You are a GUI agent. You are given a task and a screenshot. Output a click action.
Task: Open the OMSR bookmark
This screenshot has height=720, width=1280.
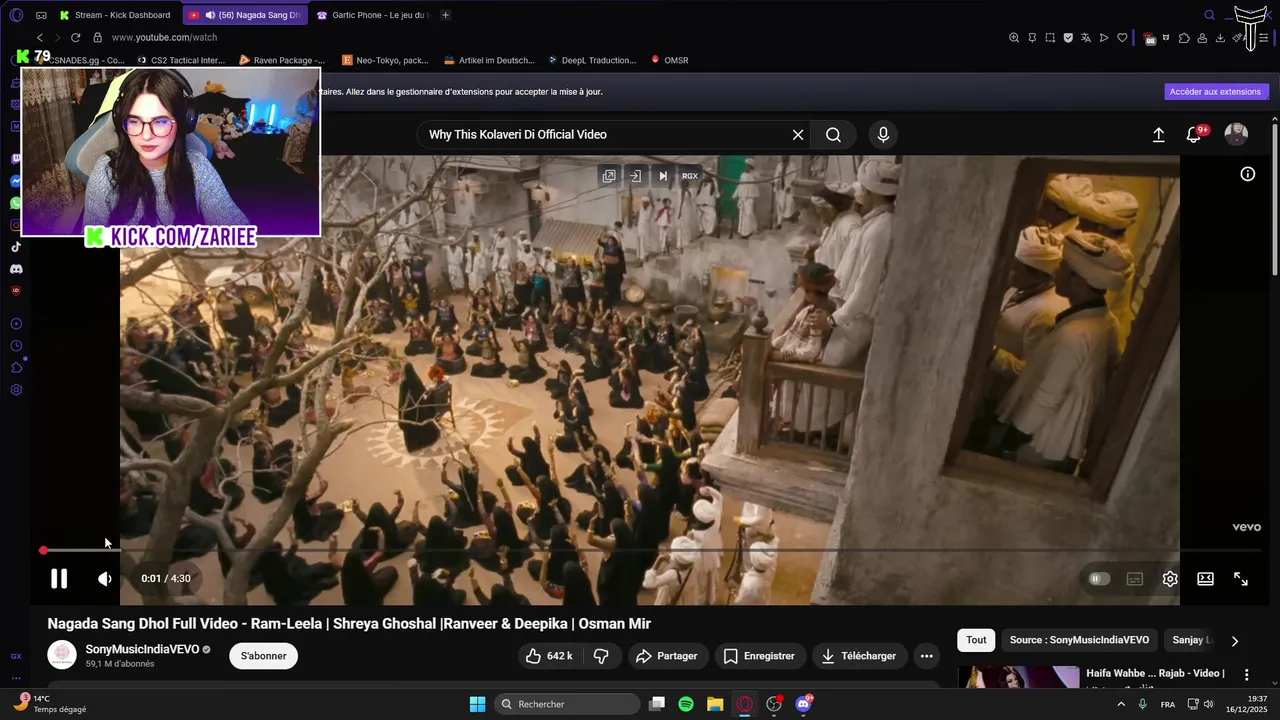pos(669,60)
